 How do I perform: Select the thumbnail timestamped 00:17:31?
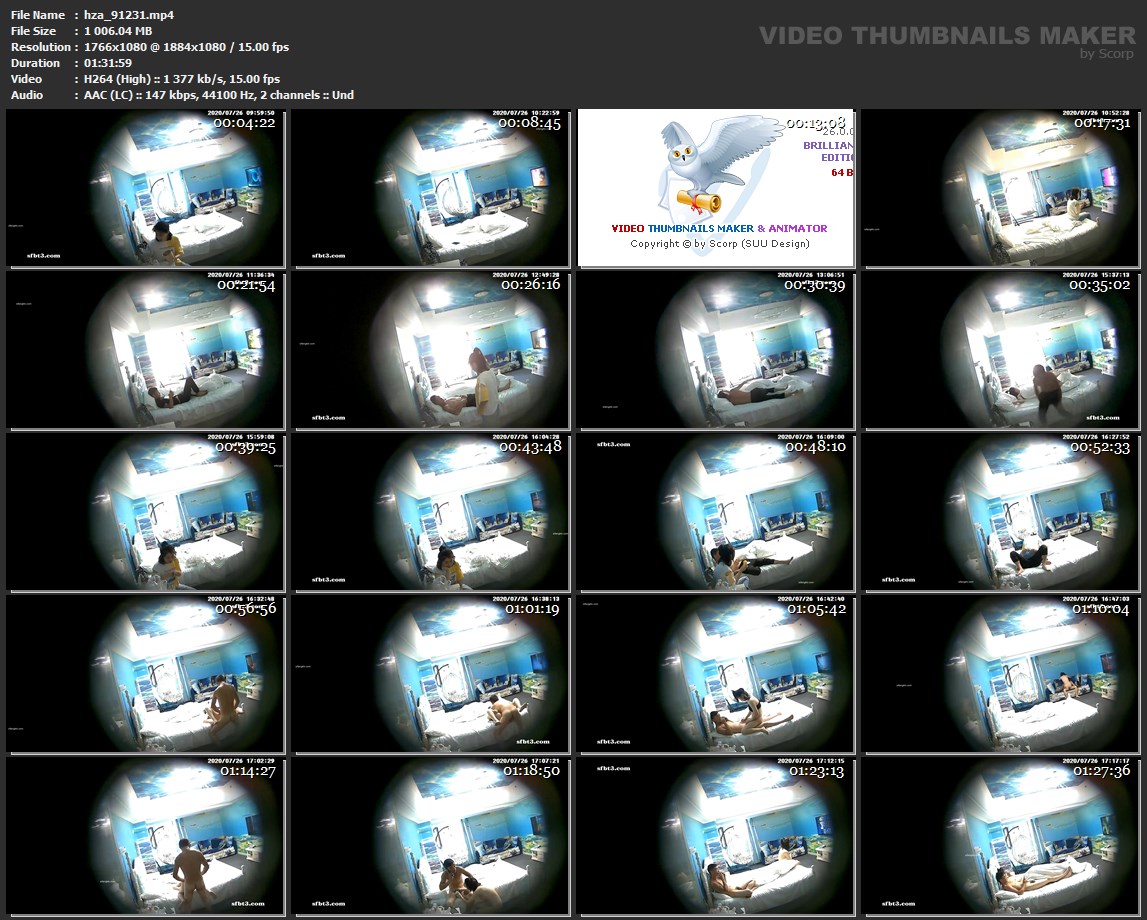coord(1001,188)
